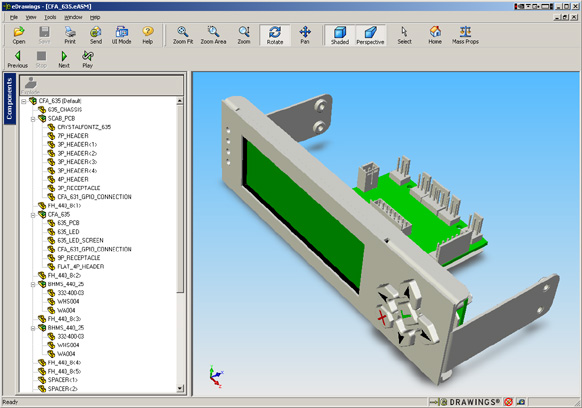Open the File menu
The width and height of the screenshot is (582, 408).
[14, 17]
